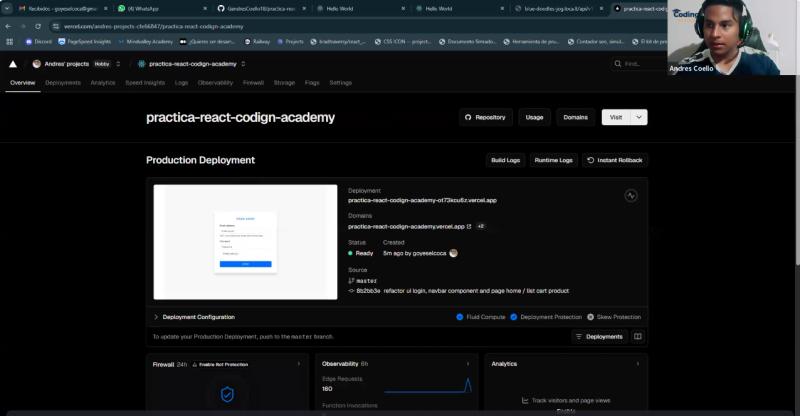Image resolution: width=800 pixels, height=416 pixels.
Task: Switch to the WhatsApp browser tab
Action: [x=161, y=9]
